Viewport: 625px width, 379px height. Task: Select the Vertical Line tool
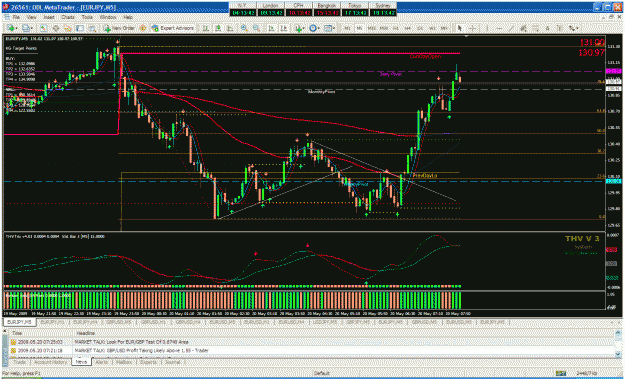487,28
